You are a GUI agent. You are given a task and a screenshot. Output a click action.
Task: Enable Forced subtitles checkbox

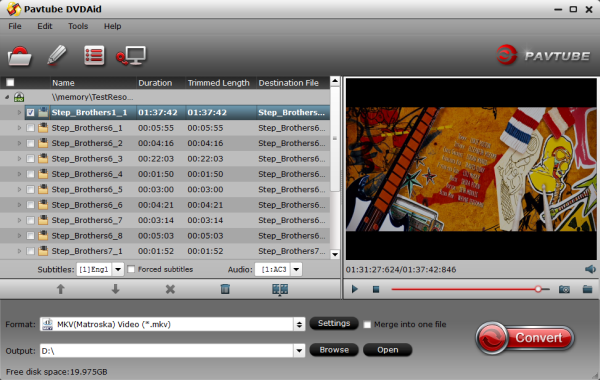131,269
